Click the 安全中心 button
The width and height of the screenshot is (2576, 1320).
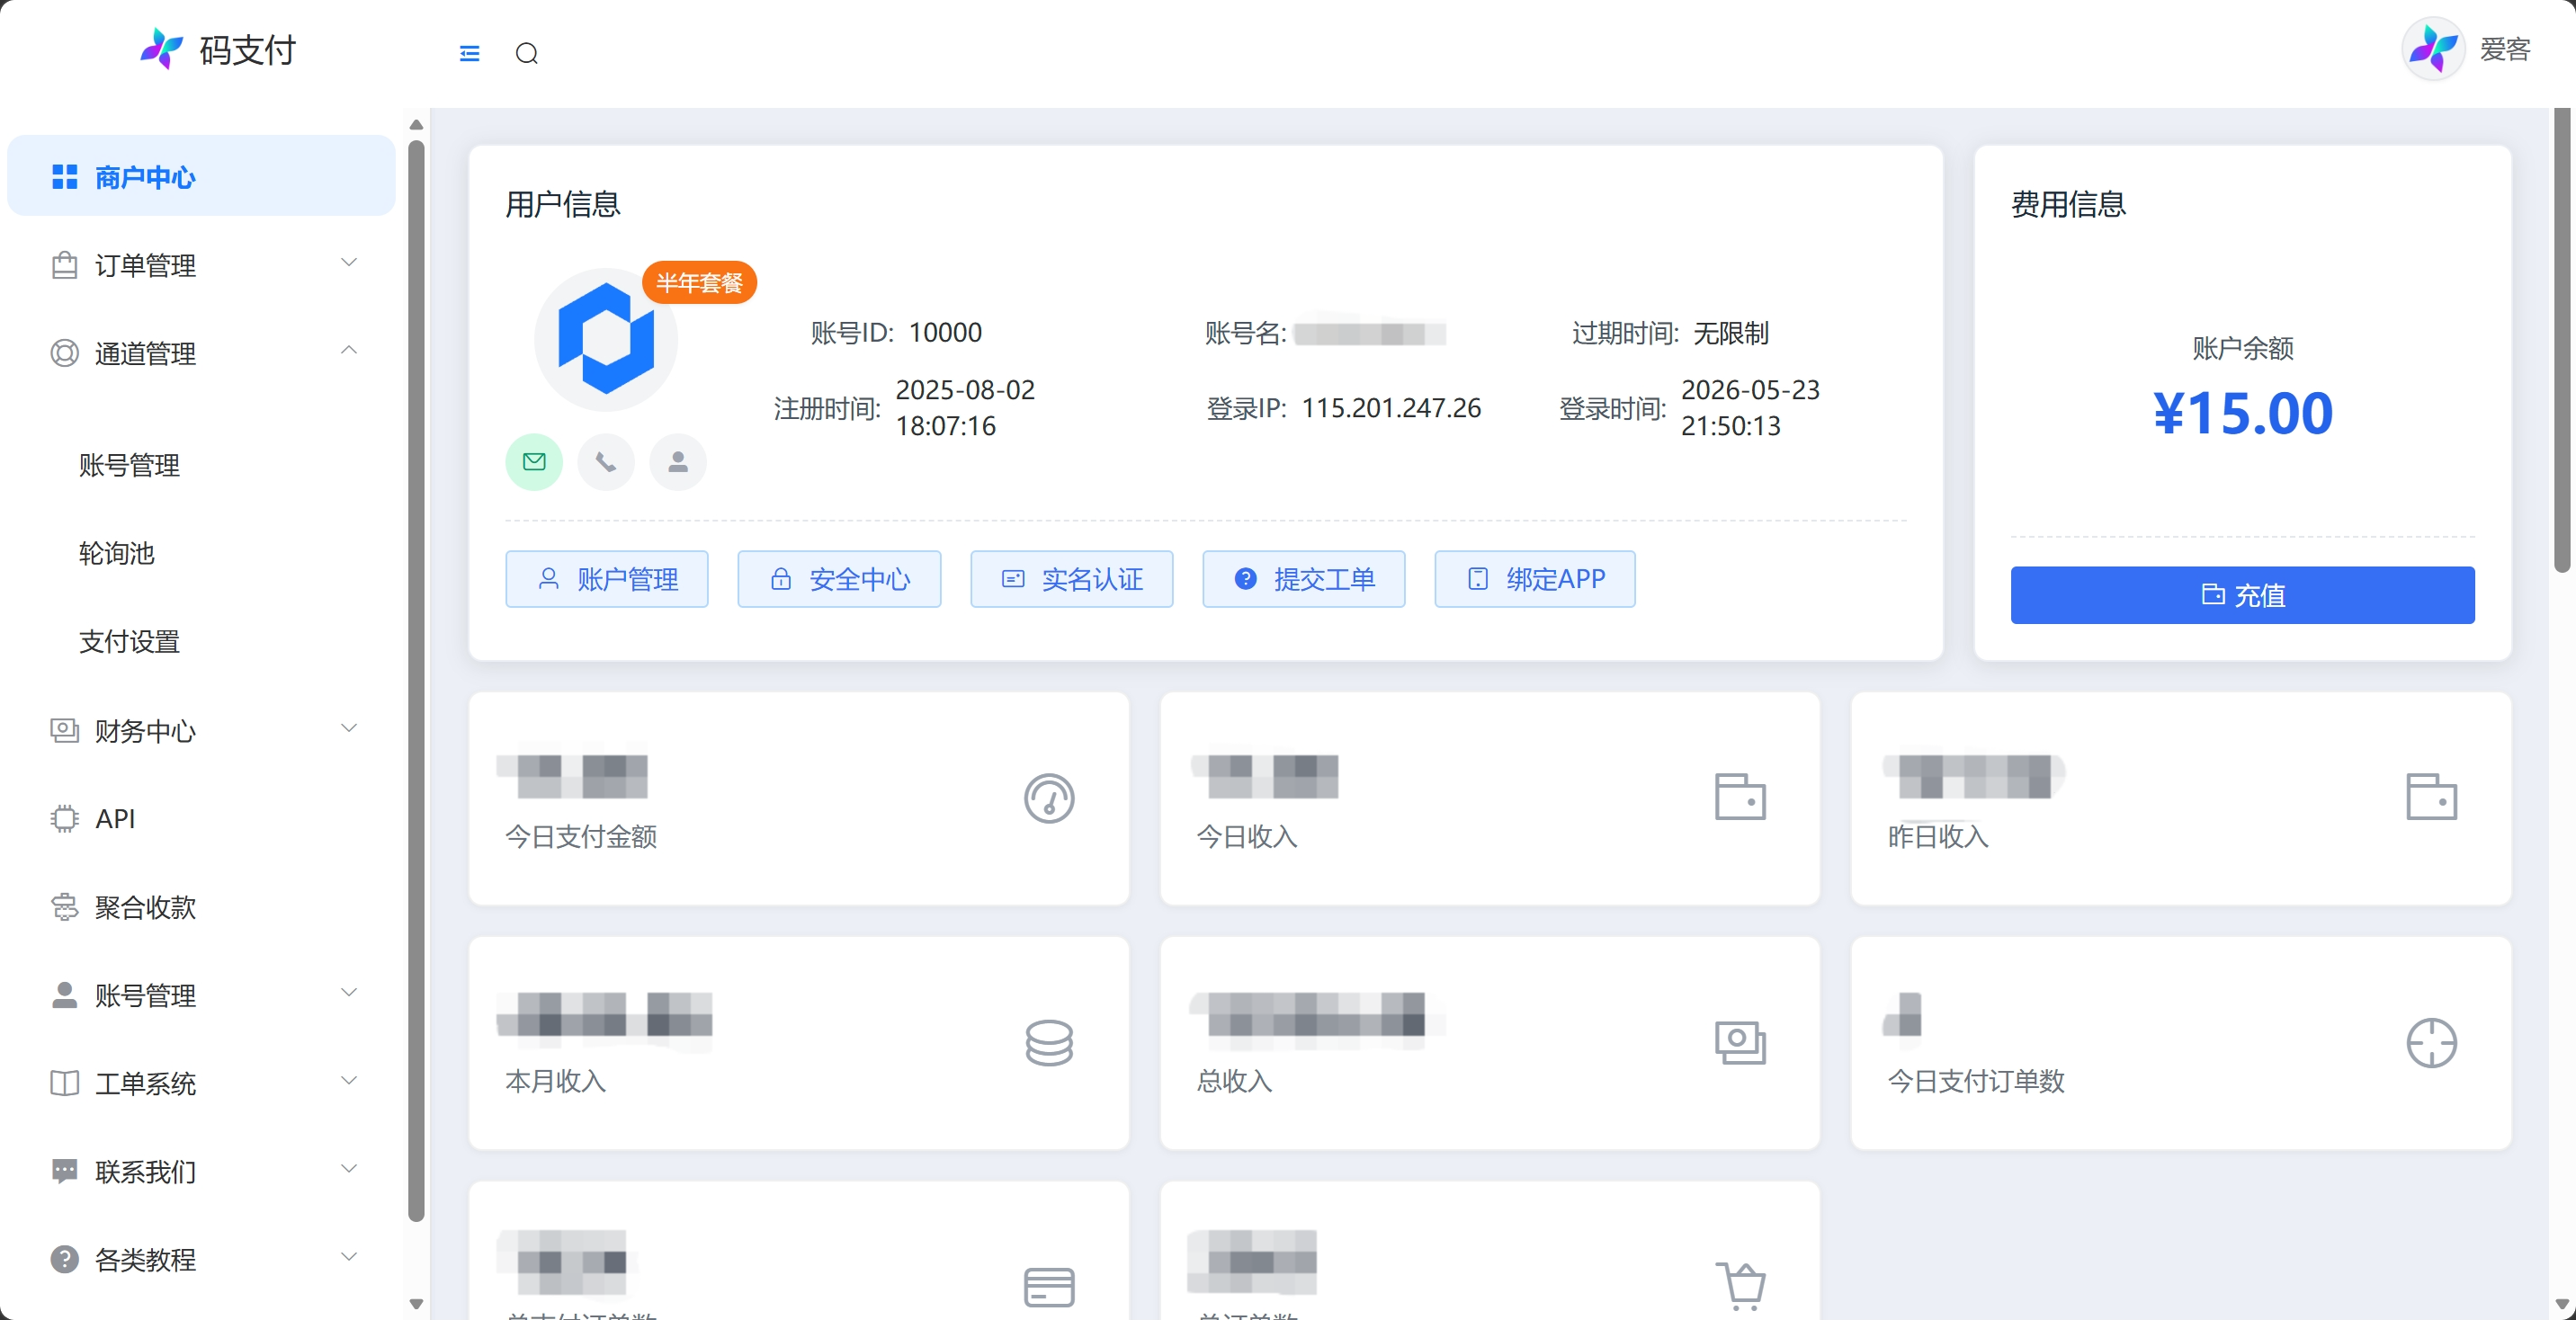click(x=839, y=579)
